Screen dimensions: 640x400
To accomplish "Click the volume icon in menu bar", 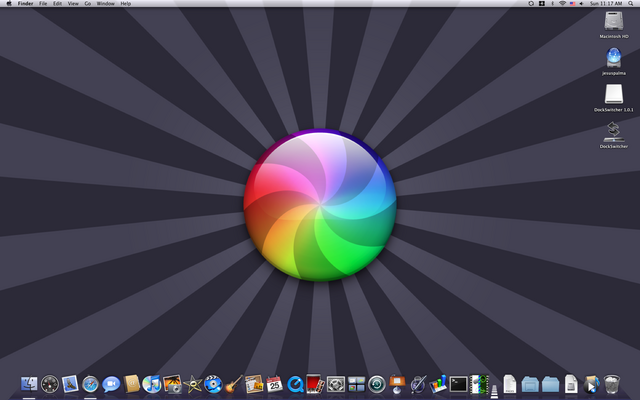I will pyautogui.click(x=581, y=3).
